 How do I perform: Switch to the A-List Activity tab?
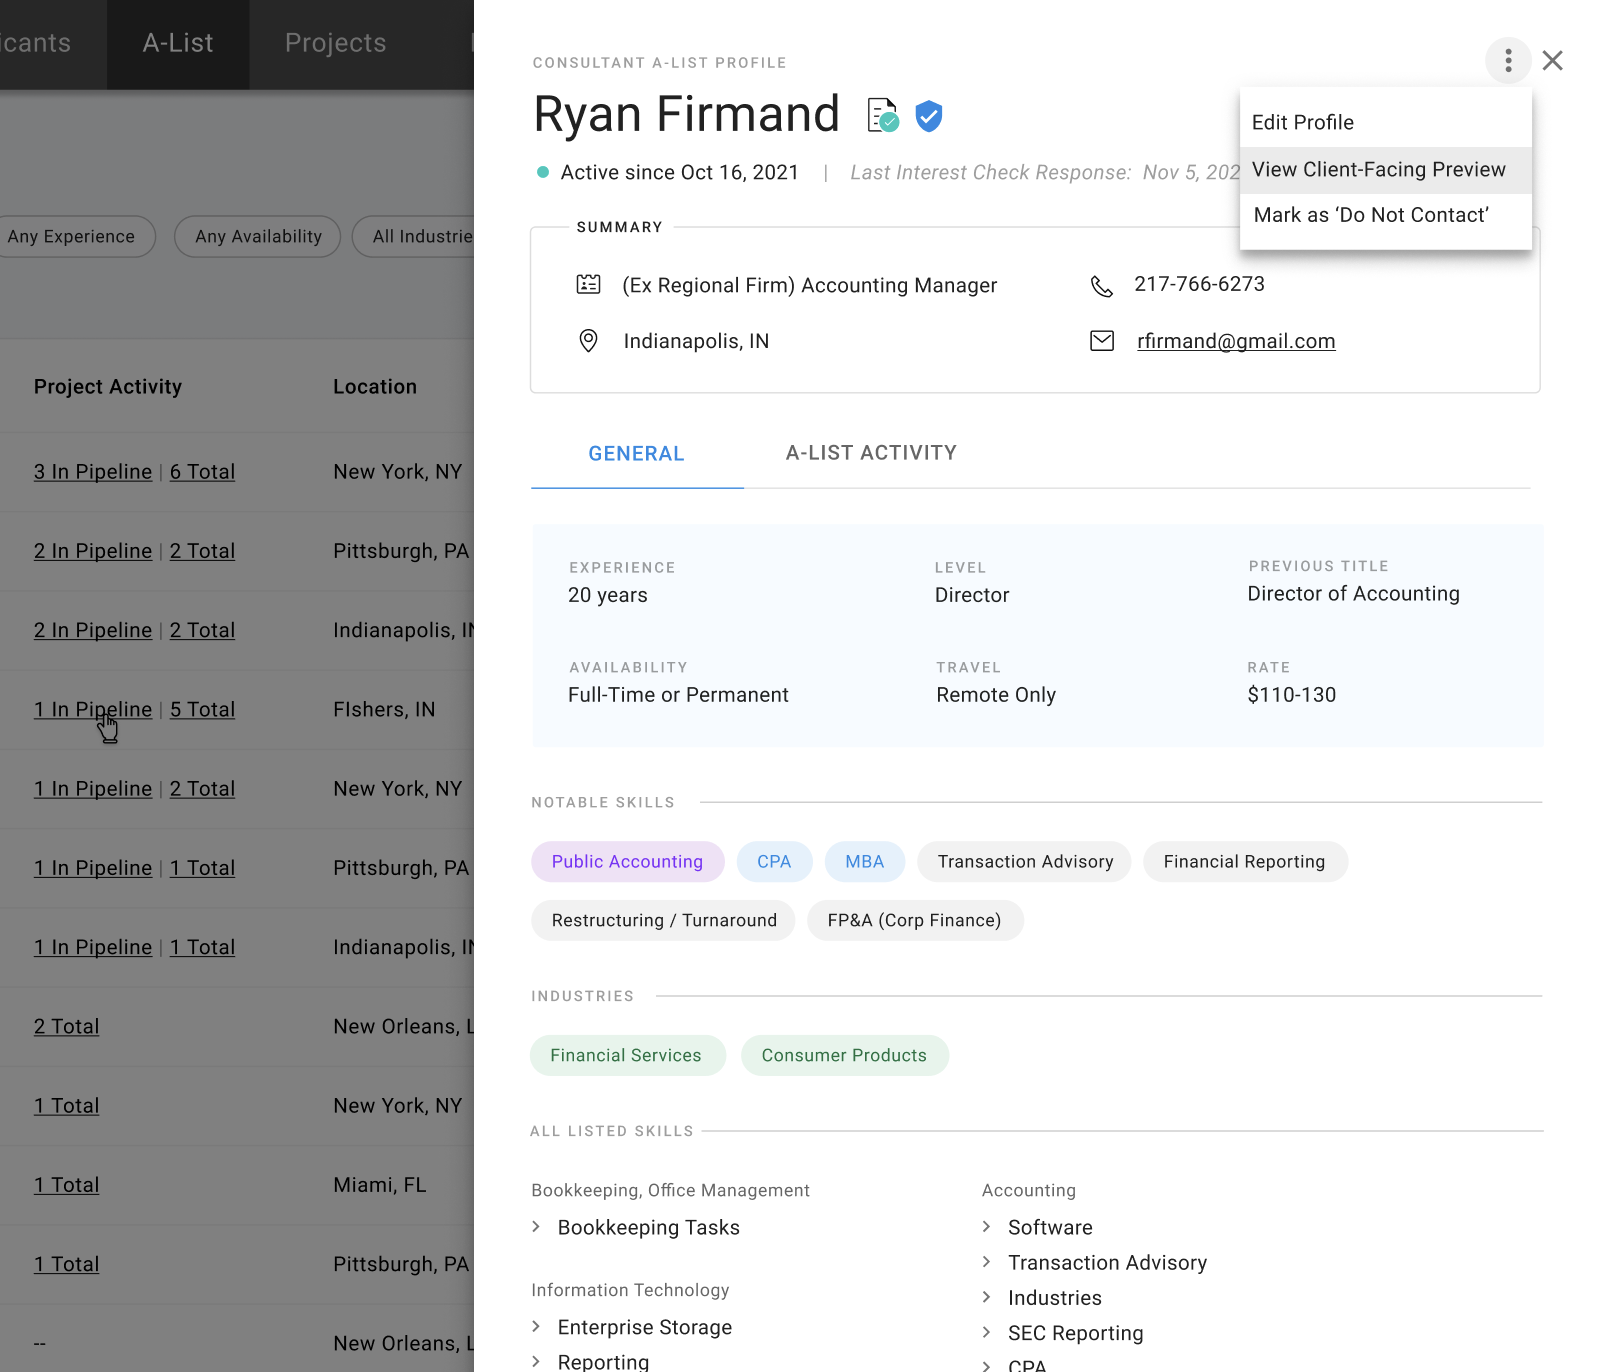(871, 453)
